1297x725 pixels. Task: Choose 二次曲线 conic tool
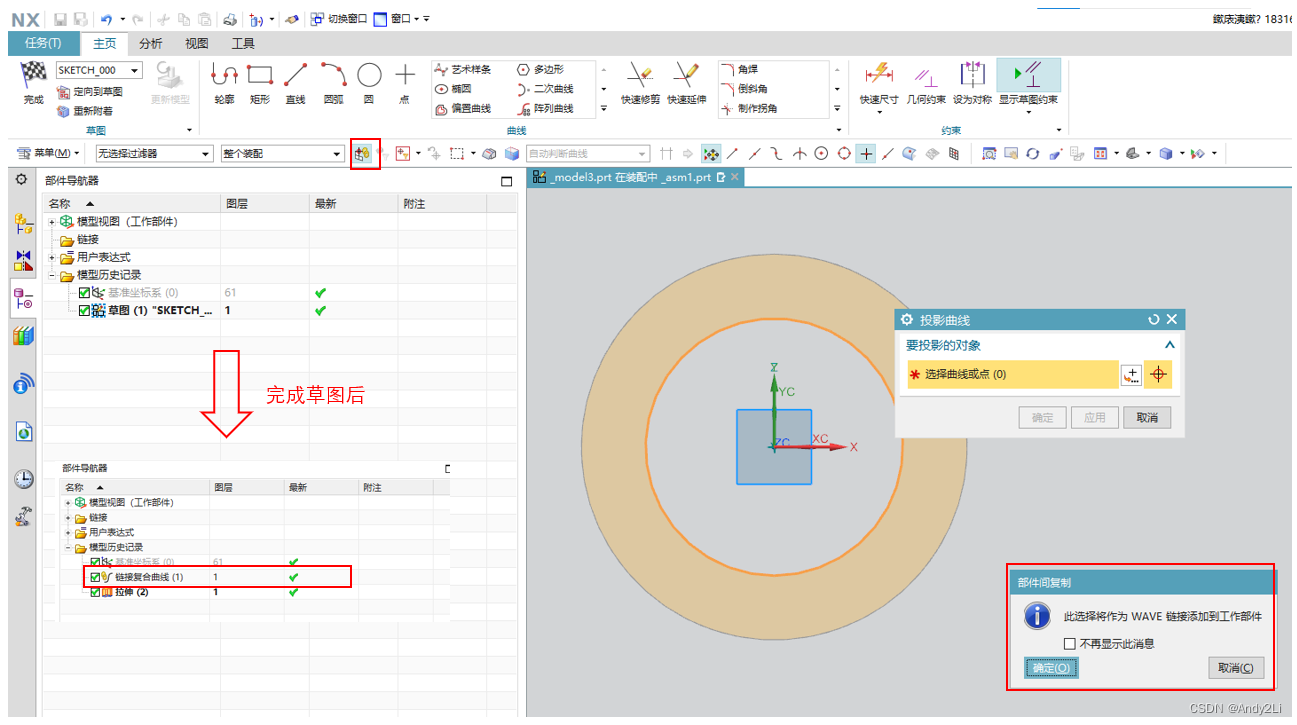click(x=546, y=89)
